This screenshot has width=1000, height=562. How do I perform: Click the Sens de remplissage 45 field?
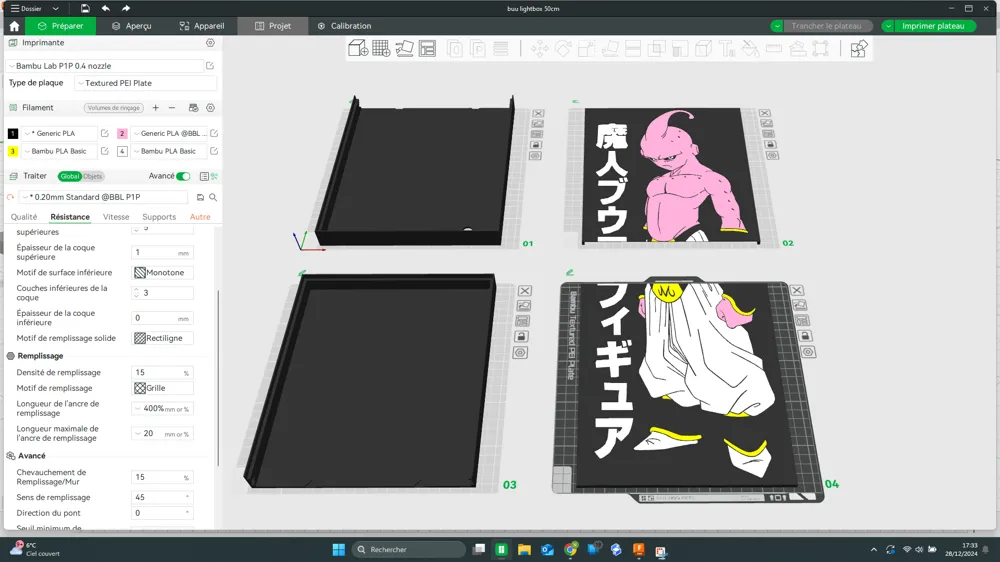[x=162, y=497]
